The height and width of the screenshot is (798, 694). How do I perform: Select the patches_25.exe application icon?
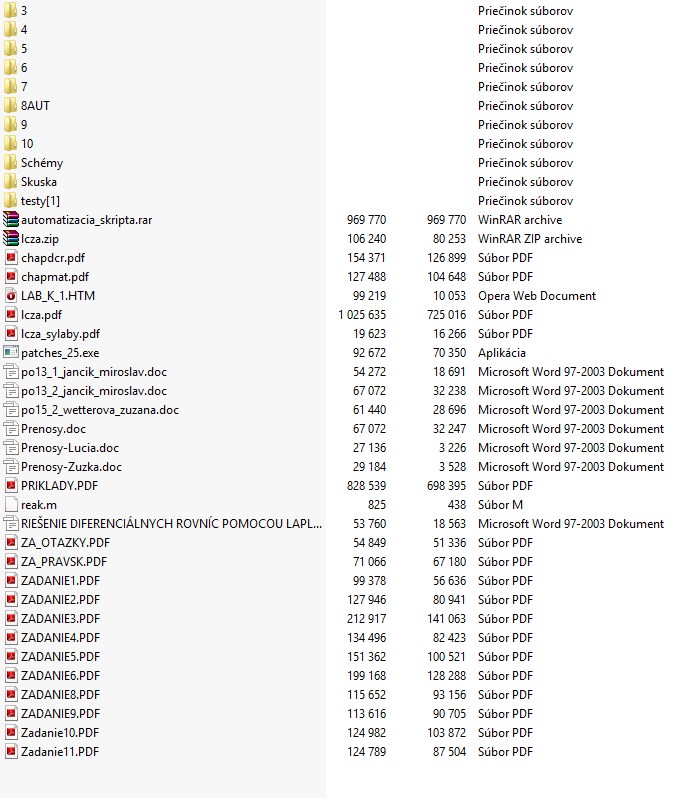tap(11, 353)
